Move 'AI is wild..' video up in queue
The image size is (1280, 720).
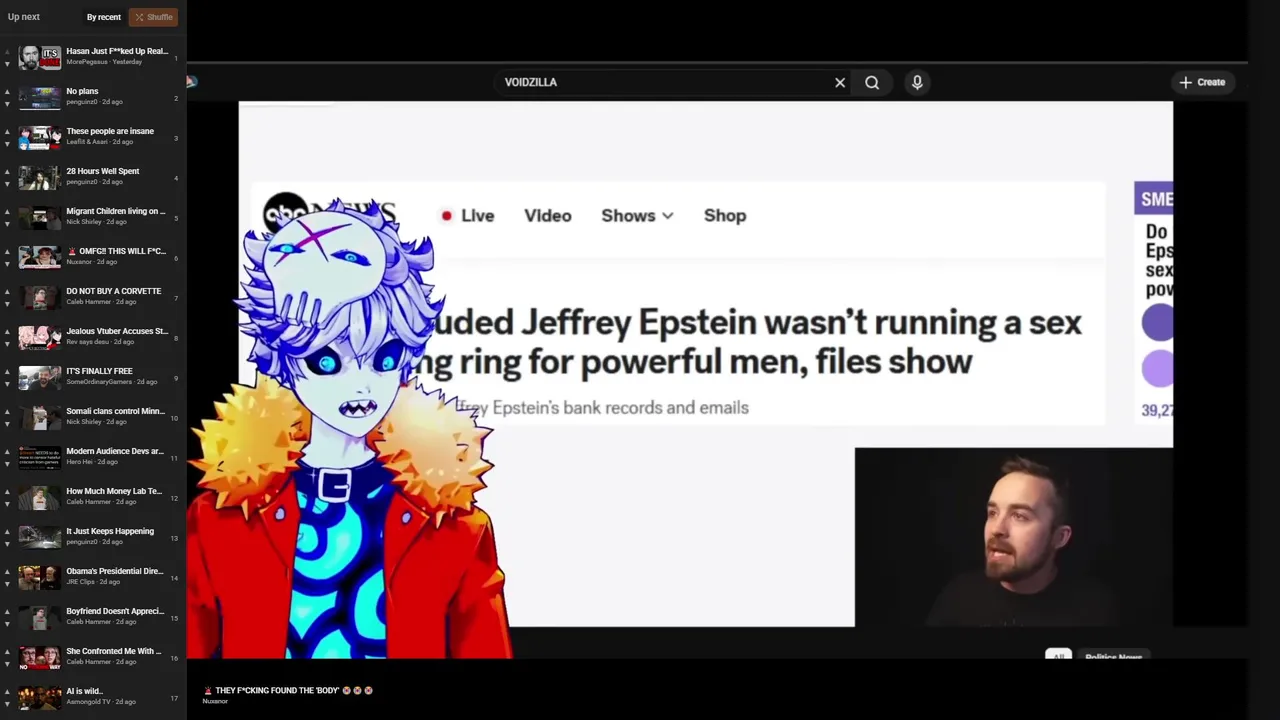click(7, 691)
